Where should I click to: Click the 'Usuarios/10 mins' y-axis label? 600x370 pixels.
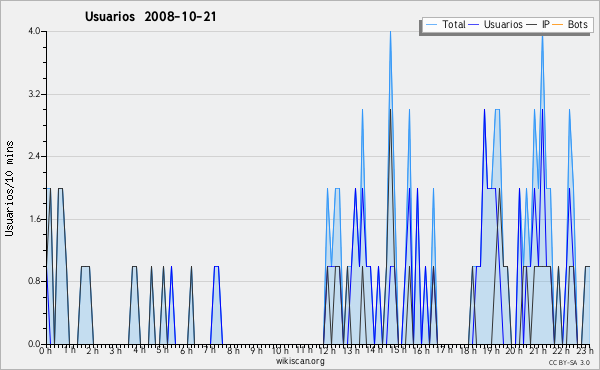(x=9, y=188)
